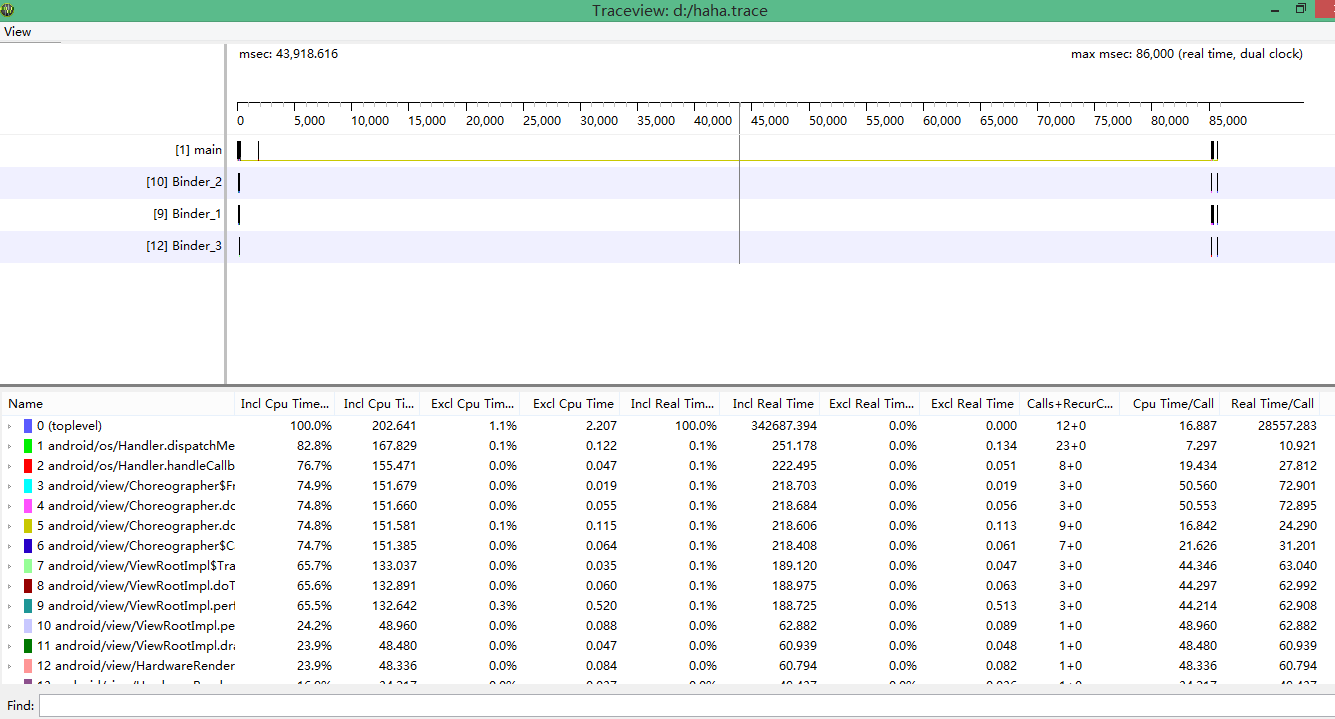
Task: Open the View menu
Action: tap(18, 32)
